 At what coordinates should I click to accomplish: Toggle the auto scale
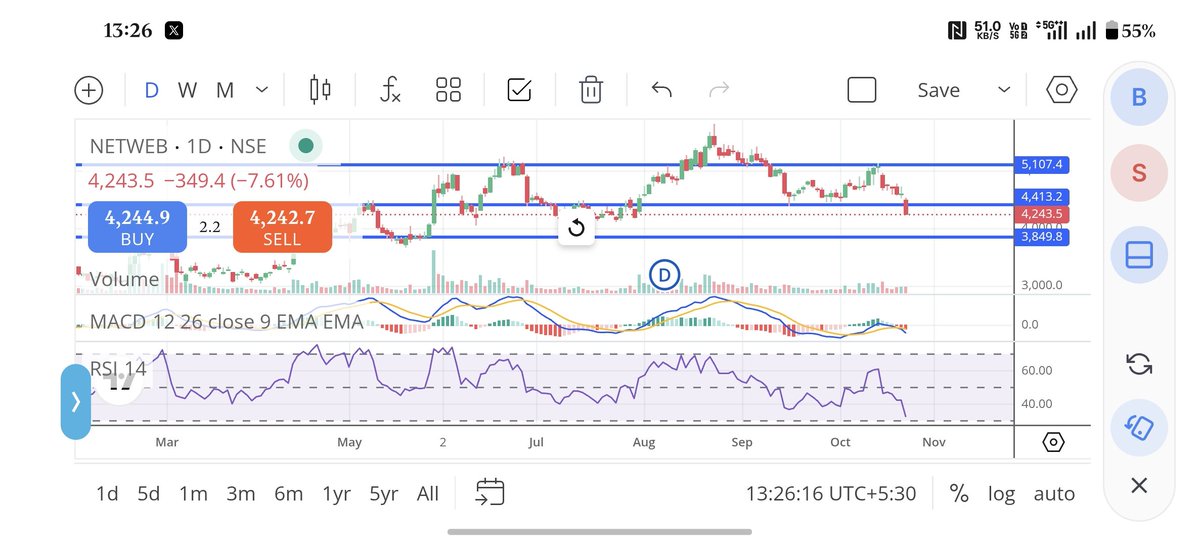[x=1054, y=493]
